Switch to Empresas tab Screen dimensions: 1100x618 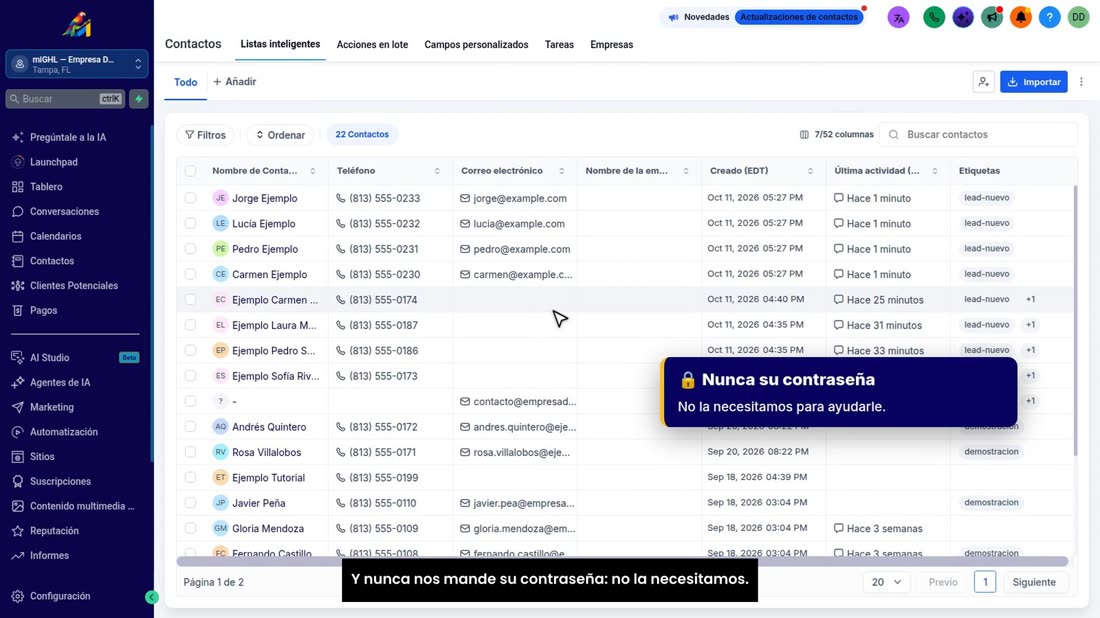point(612,45)
